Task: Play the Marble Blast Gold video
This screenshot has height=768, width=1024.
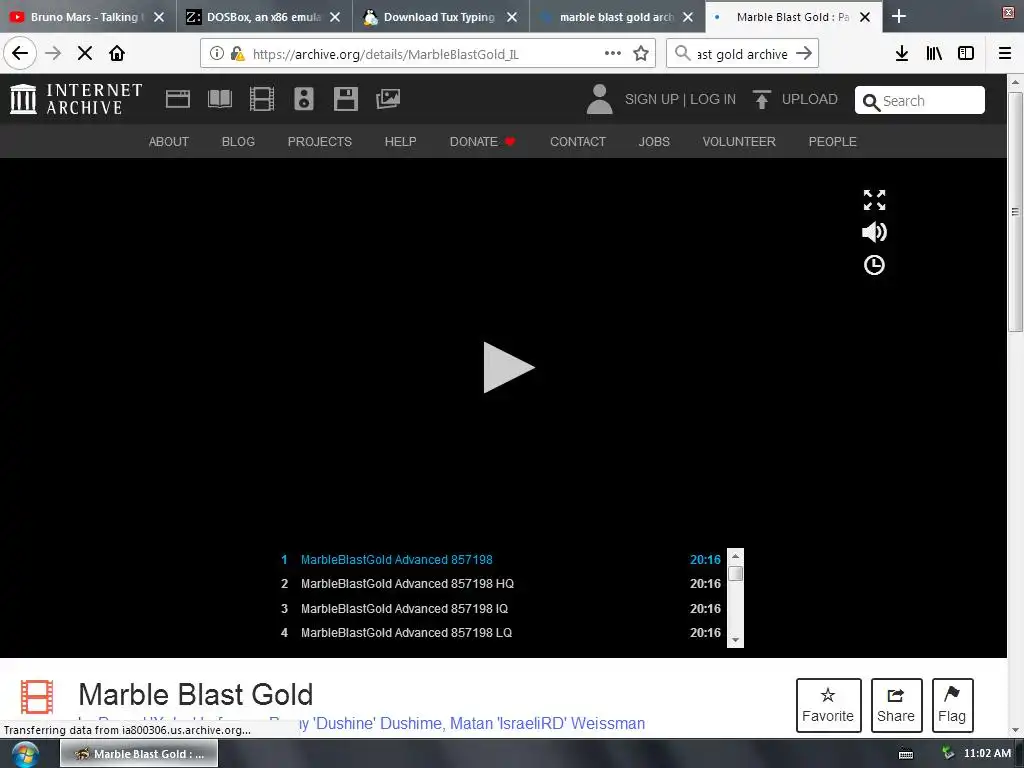Action: [x=509, y=368]
